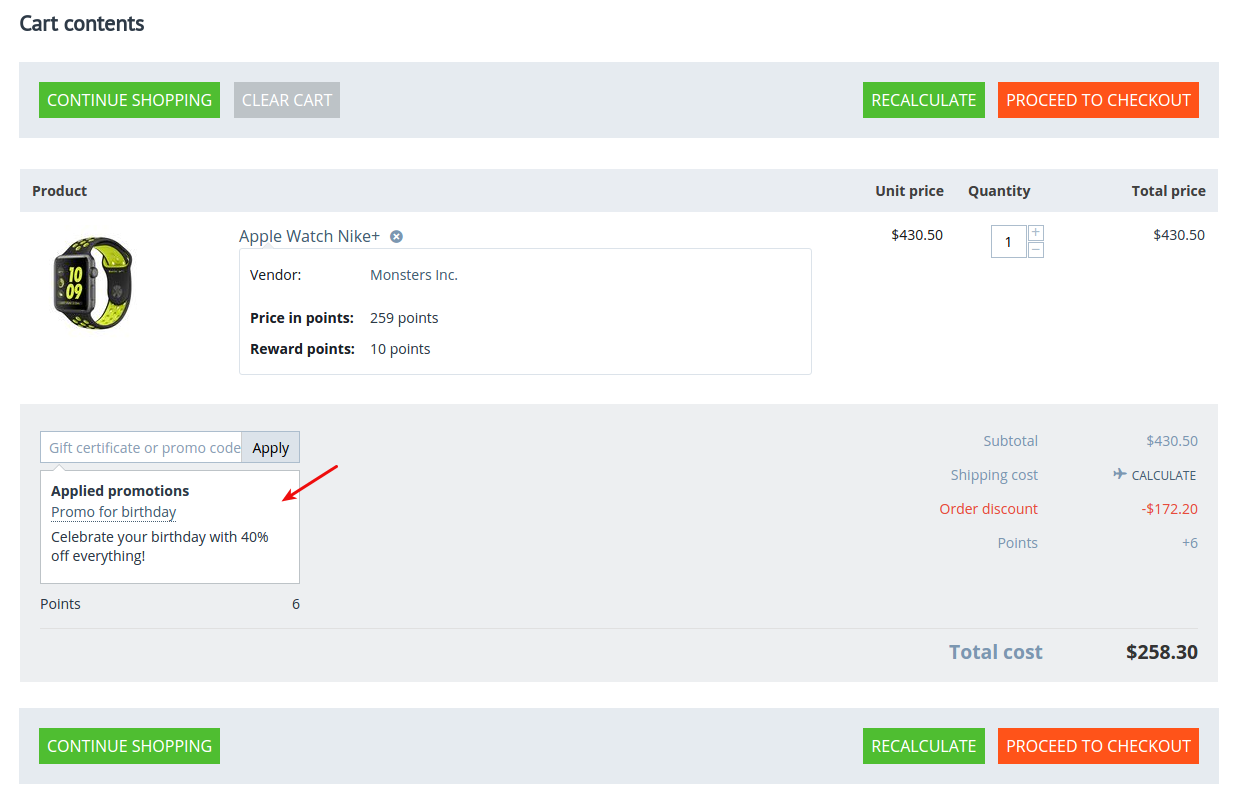
Task: Click the birthday 40% off description text
Action: [160, 546]
